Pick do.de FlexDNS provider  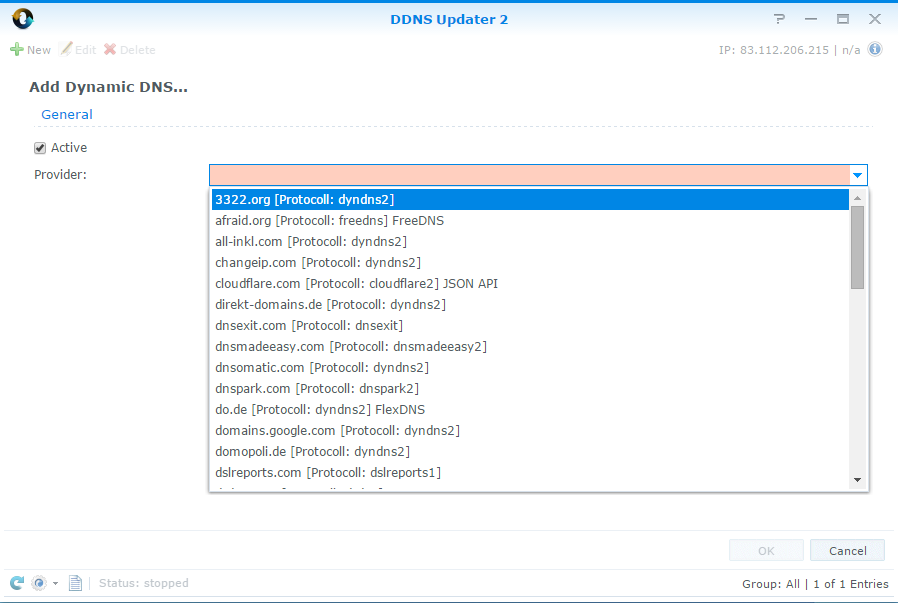(x=530, y=409)
